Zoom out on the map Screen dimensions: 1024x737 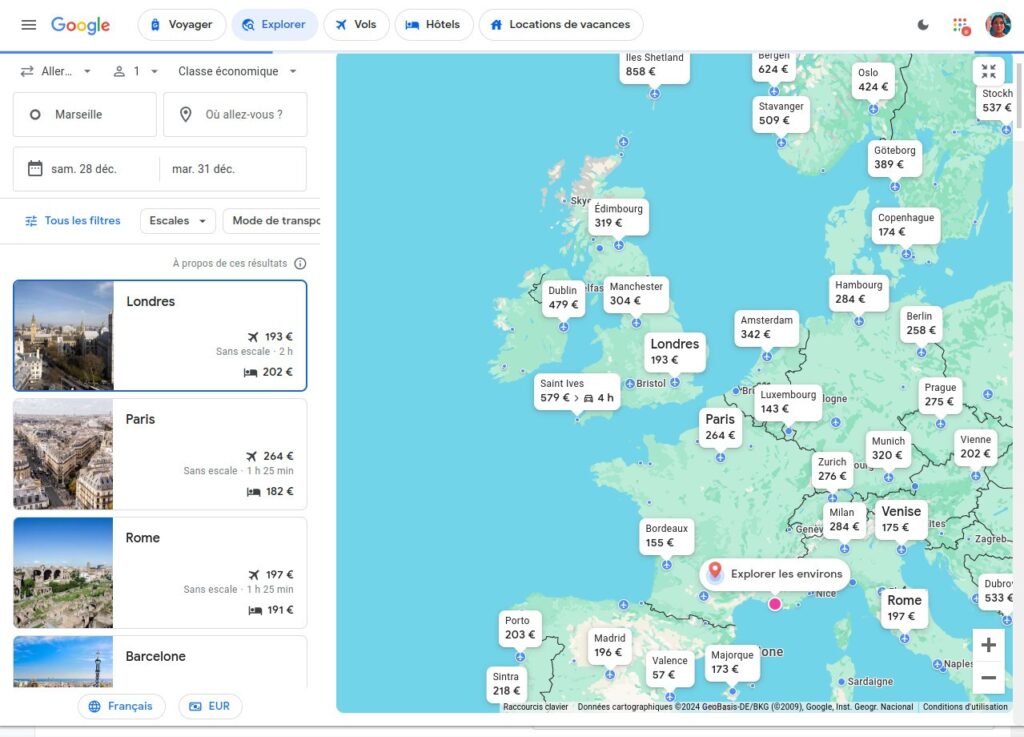tap(988, 677)
